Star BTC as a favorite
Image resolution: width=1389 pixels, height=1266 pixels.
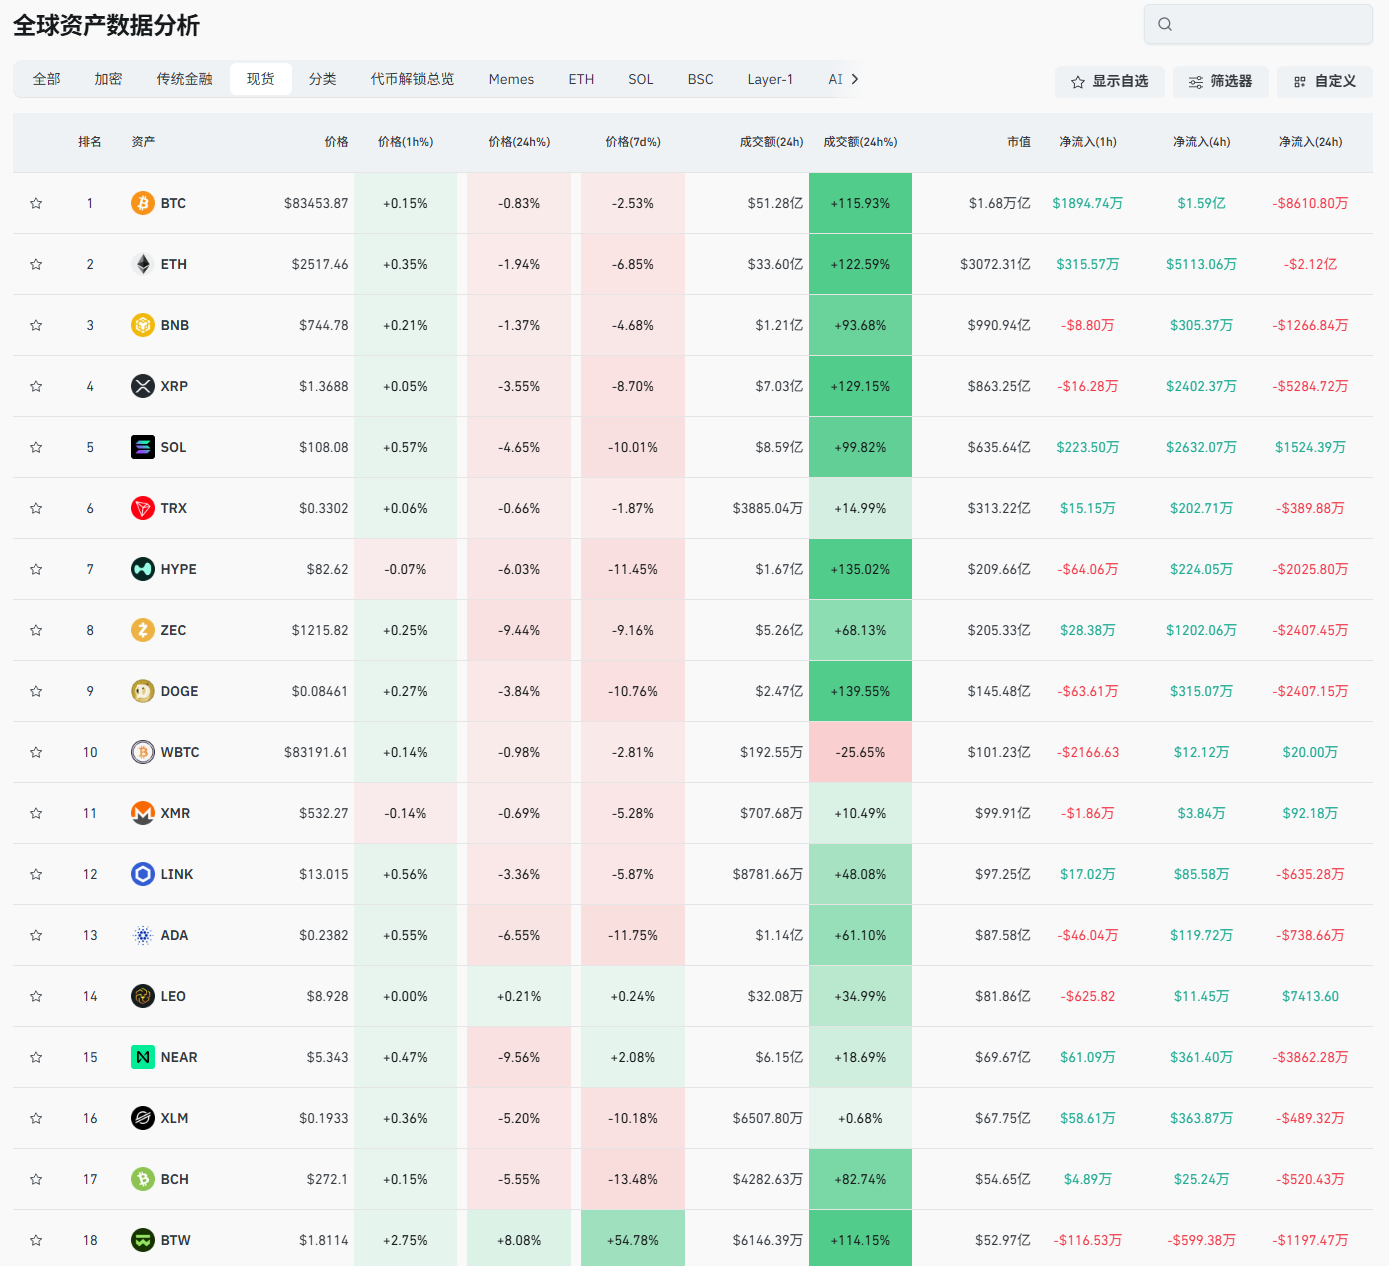click(x=36, y=203)
